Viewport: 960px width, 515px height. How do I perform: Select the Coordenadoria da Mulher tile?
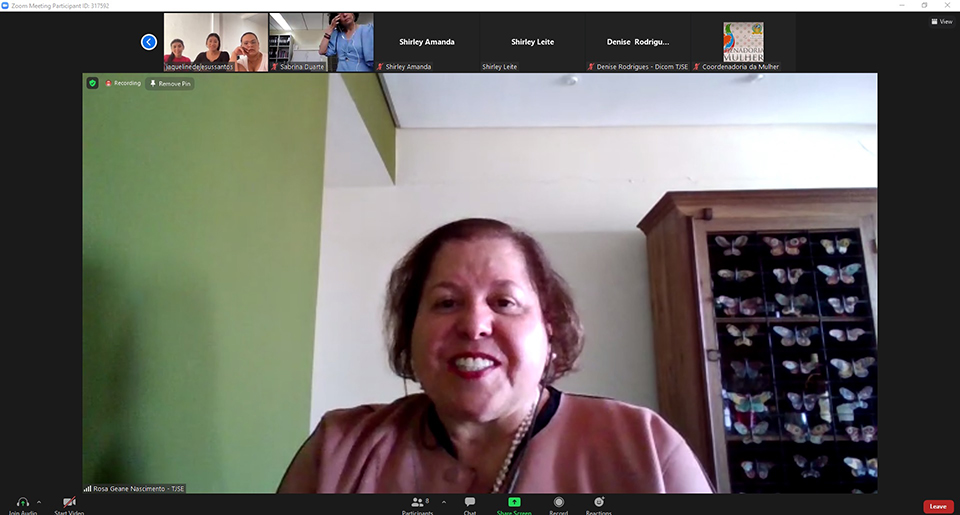[743, 42]
